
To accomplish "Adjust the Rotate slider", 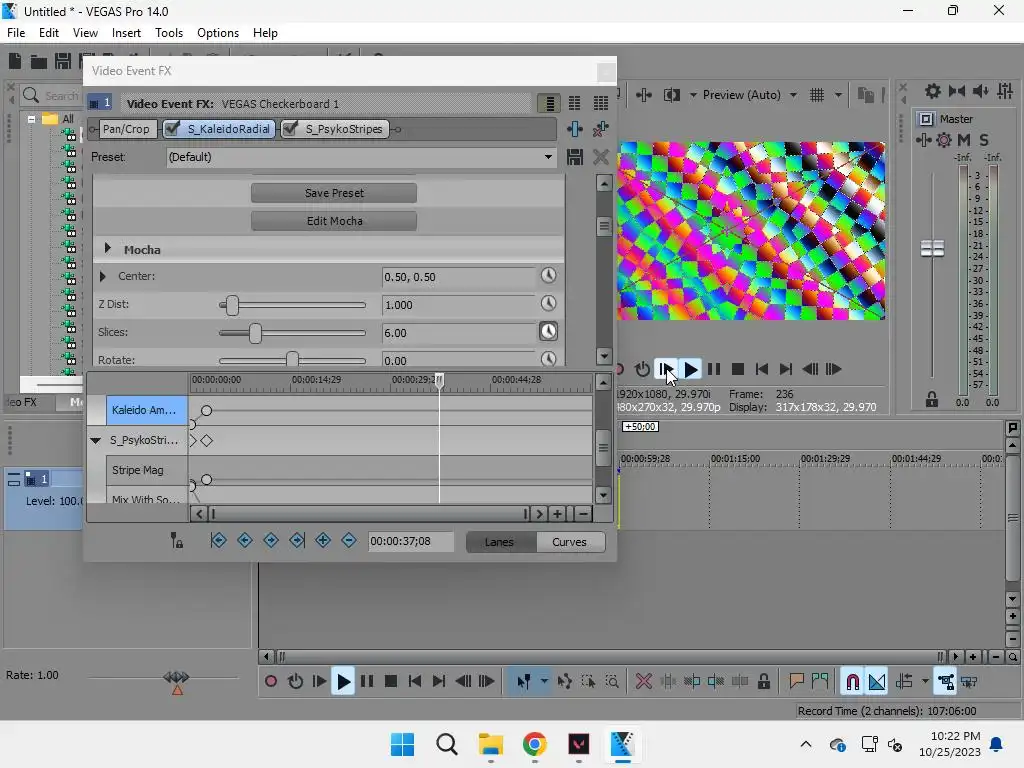I will [293, 359].
